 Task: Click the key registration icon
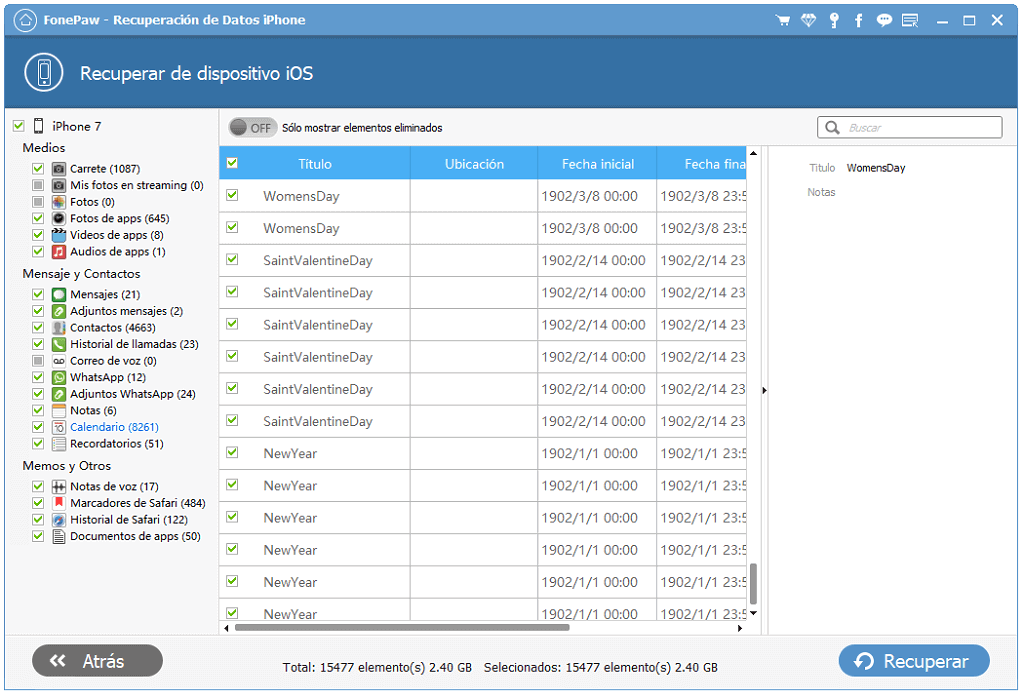(834, 20)
